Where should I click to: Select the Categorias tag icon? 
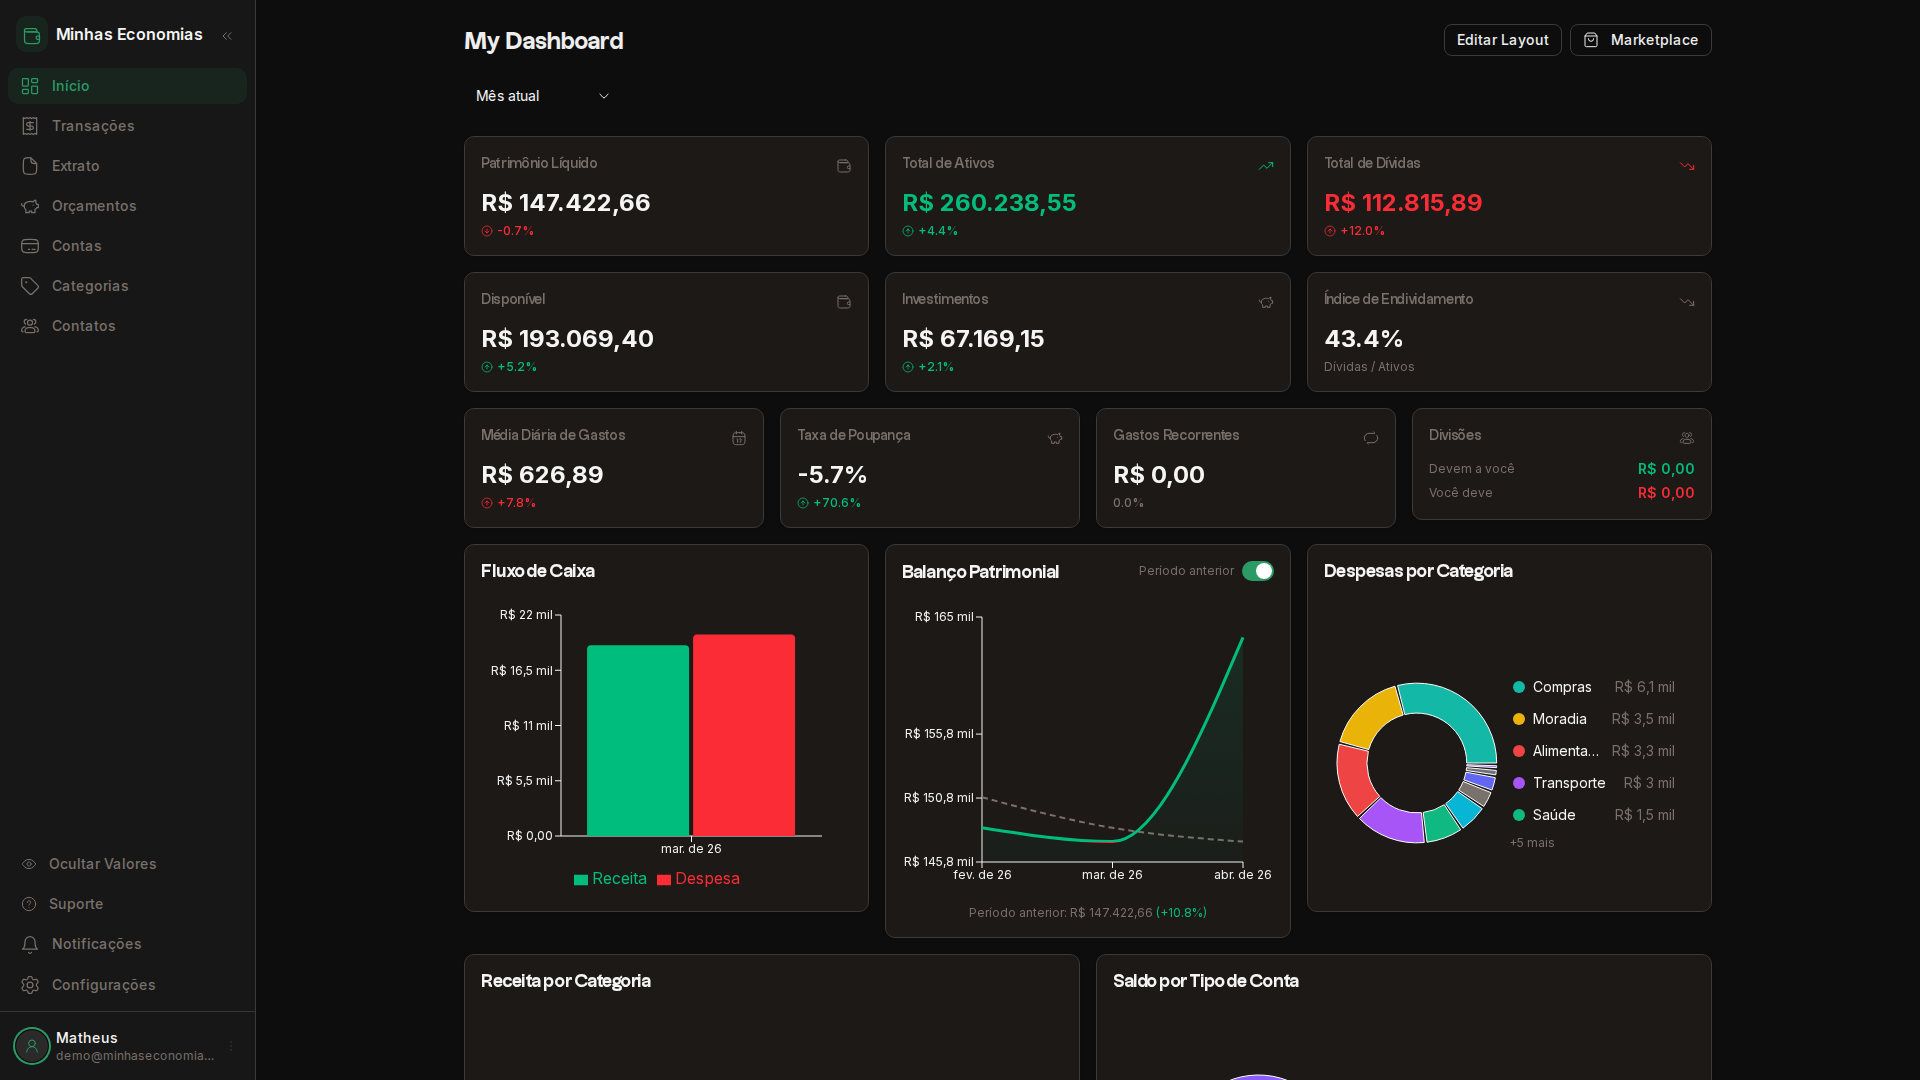click(x=30, y=286)
